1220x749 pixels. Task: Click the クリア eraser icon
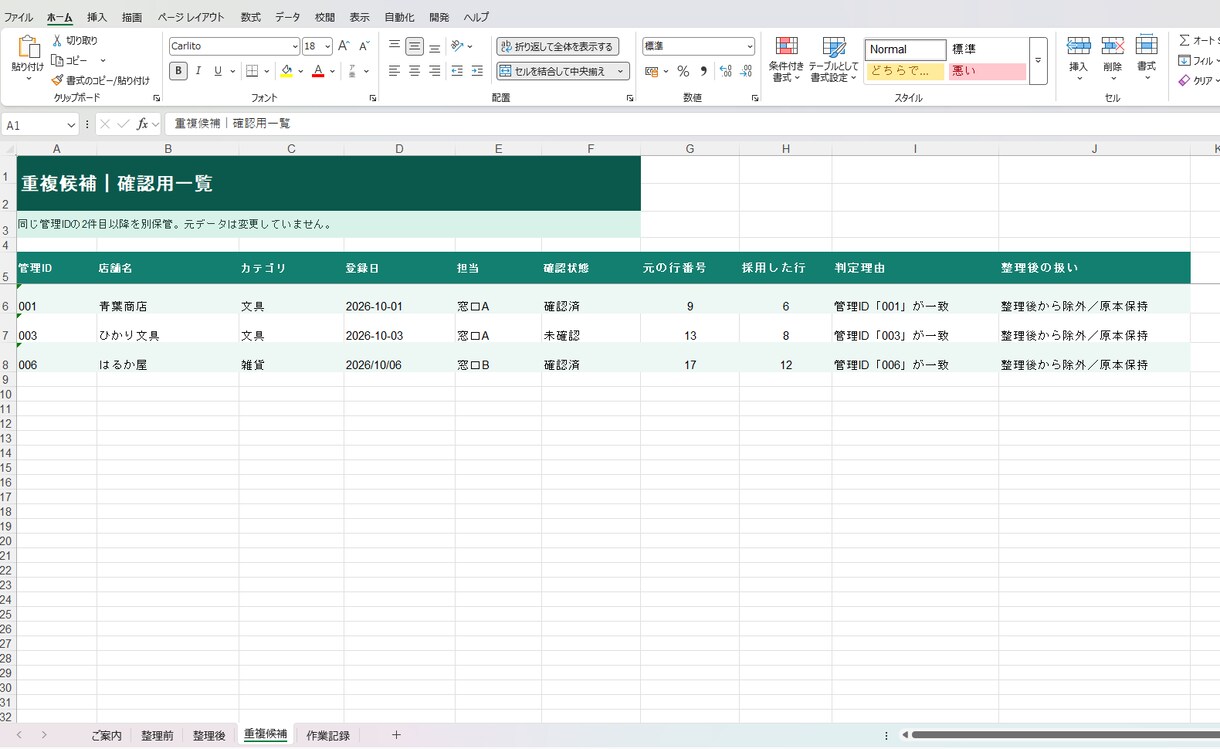coord(1184,80)
